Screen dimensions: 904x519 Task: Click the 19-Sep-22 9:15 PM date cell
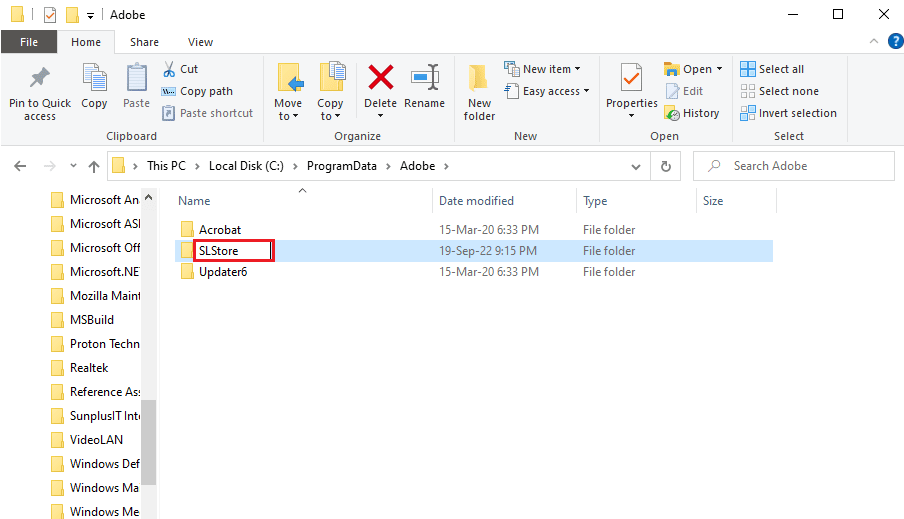point(488,251)
